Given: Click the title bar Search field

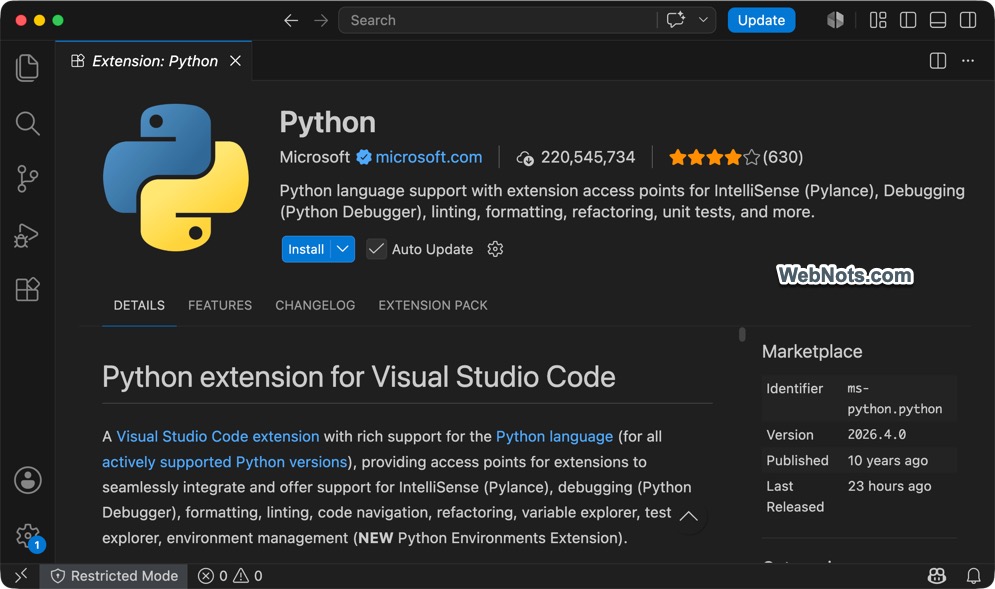Looking at the screenshot, I should (498, 20).
